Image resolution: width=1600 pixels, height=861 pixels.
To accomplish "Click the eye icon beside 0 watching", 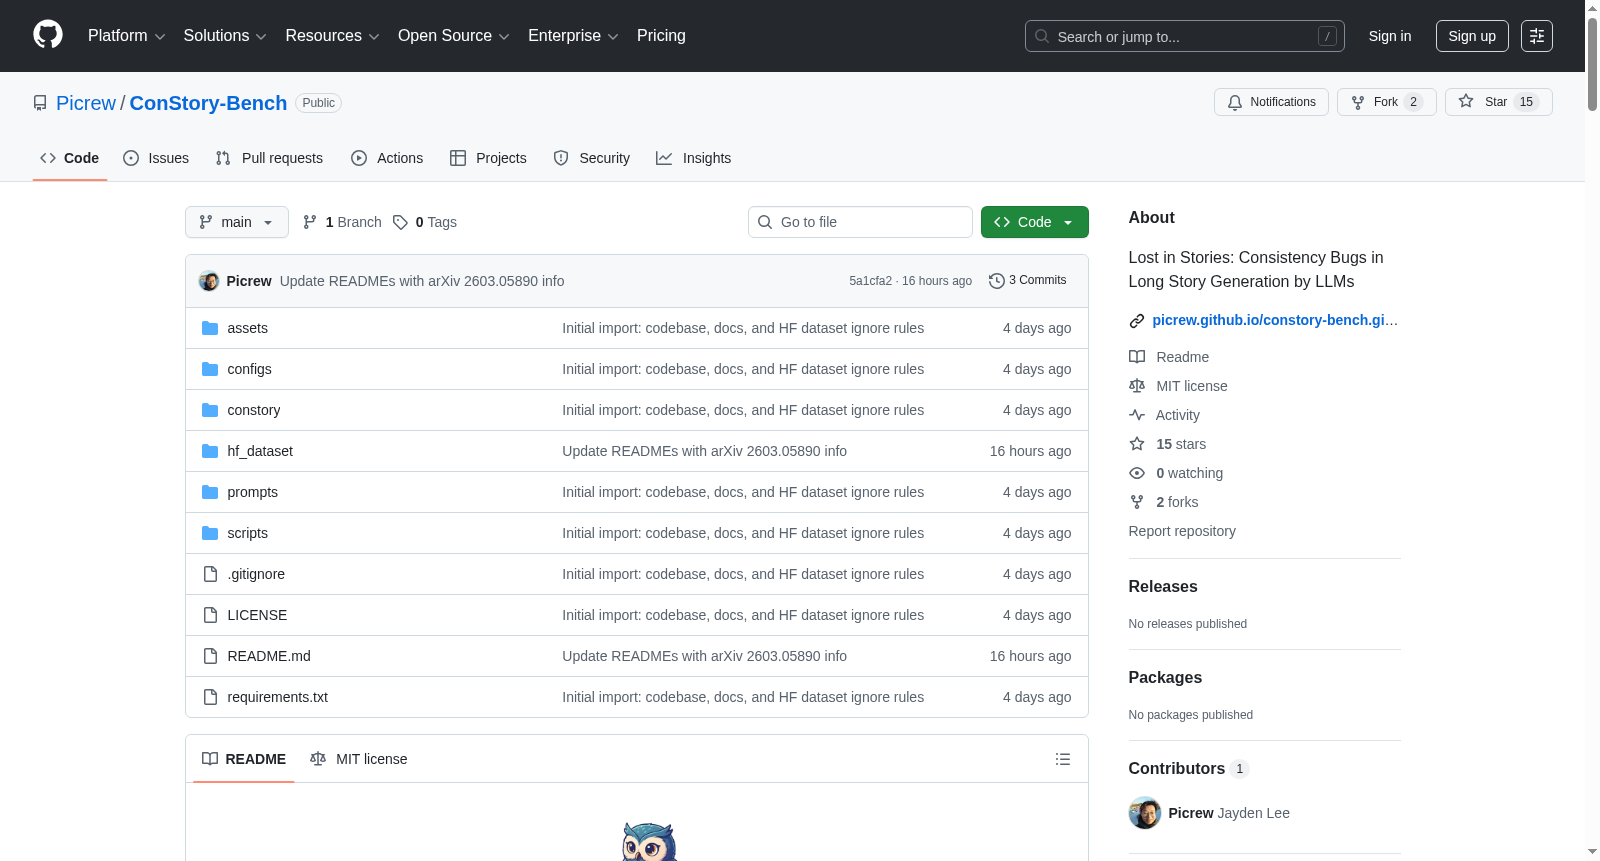I will [x=1137, y=473].
